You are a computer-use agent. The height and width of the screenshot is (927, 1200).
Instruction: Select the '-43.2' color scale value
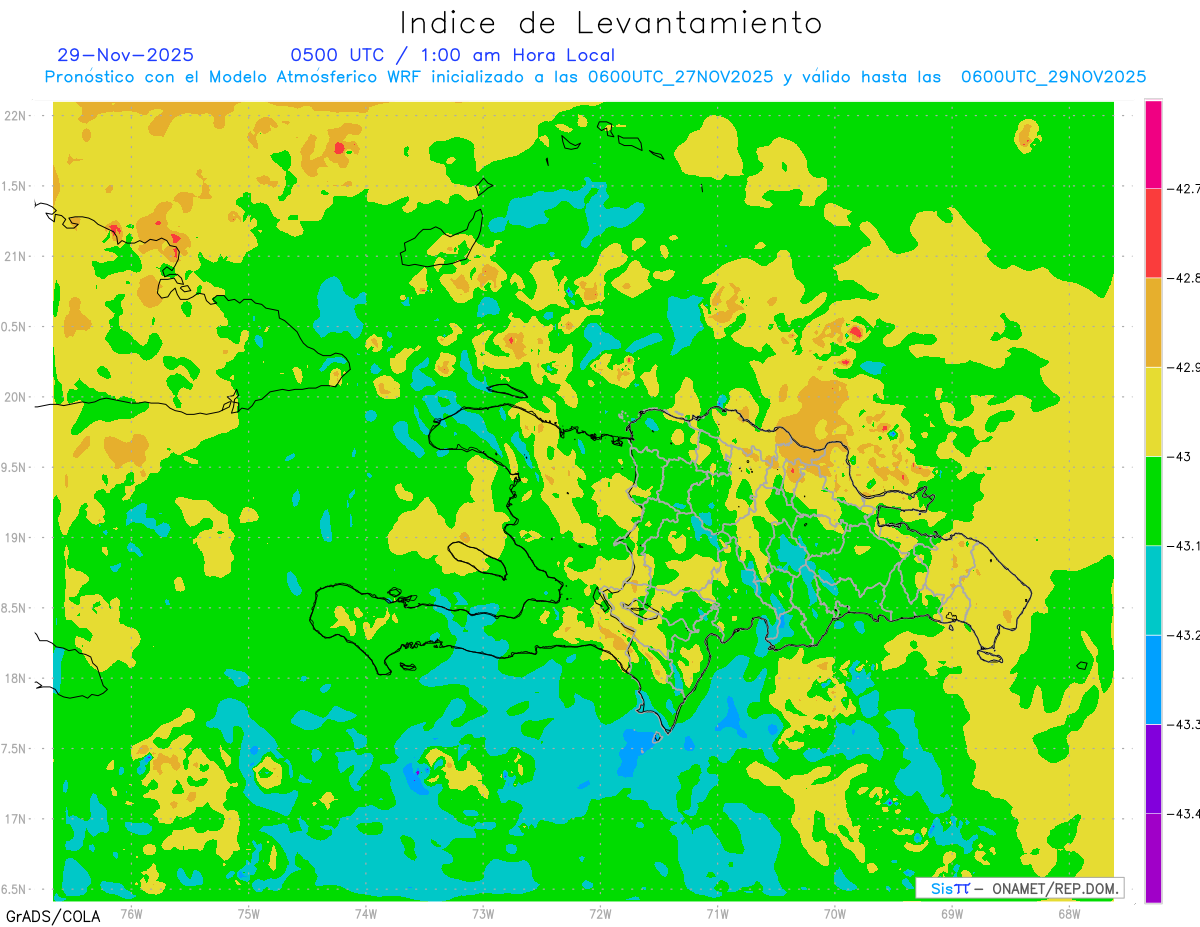pos(1185,634)
